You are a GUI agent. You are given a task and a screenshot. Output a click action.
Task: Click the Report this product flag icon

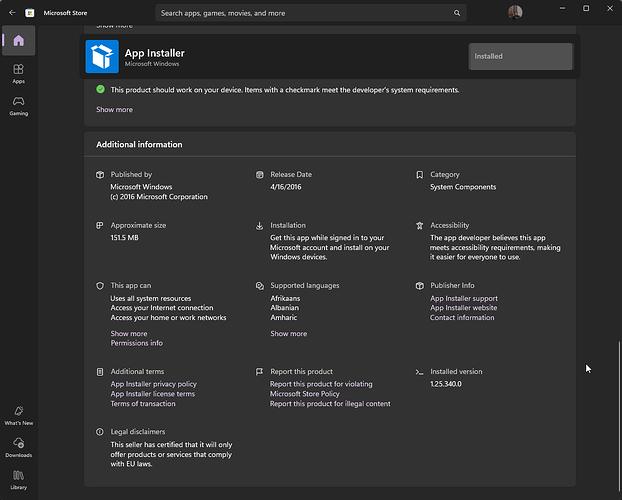(x=259, y=372)
